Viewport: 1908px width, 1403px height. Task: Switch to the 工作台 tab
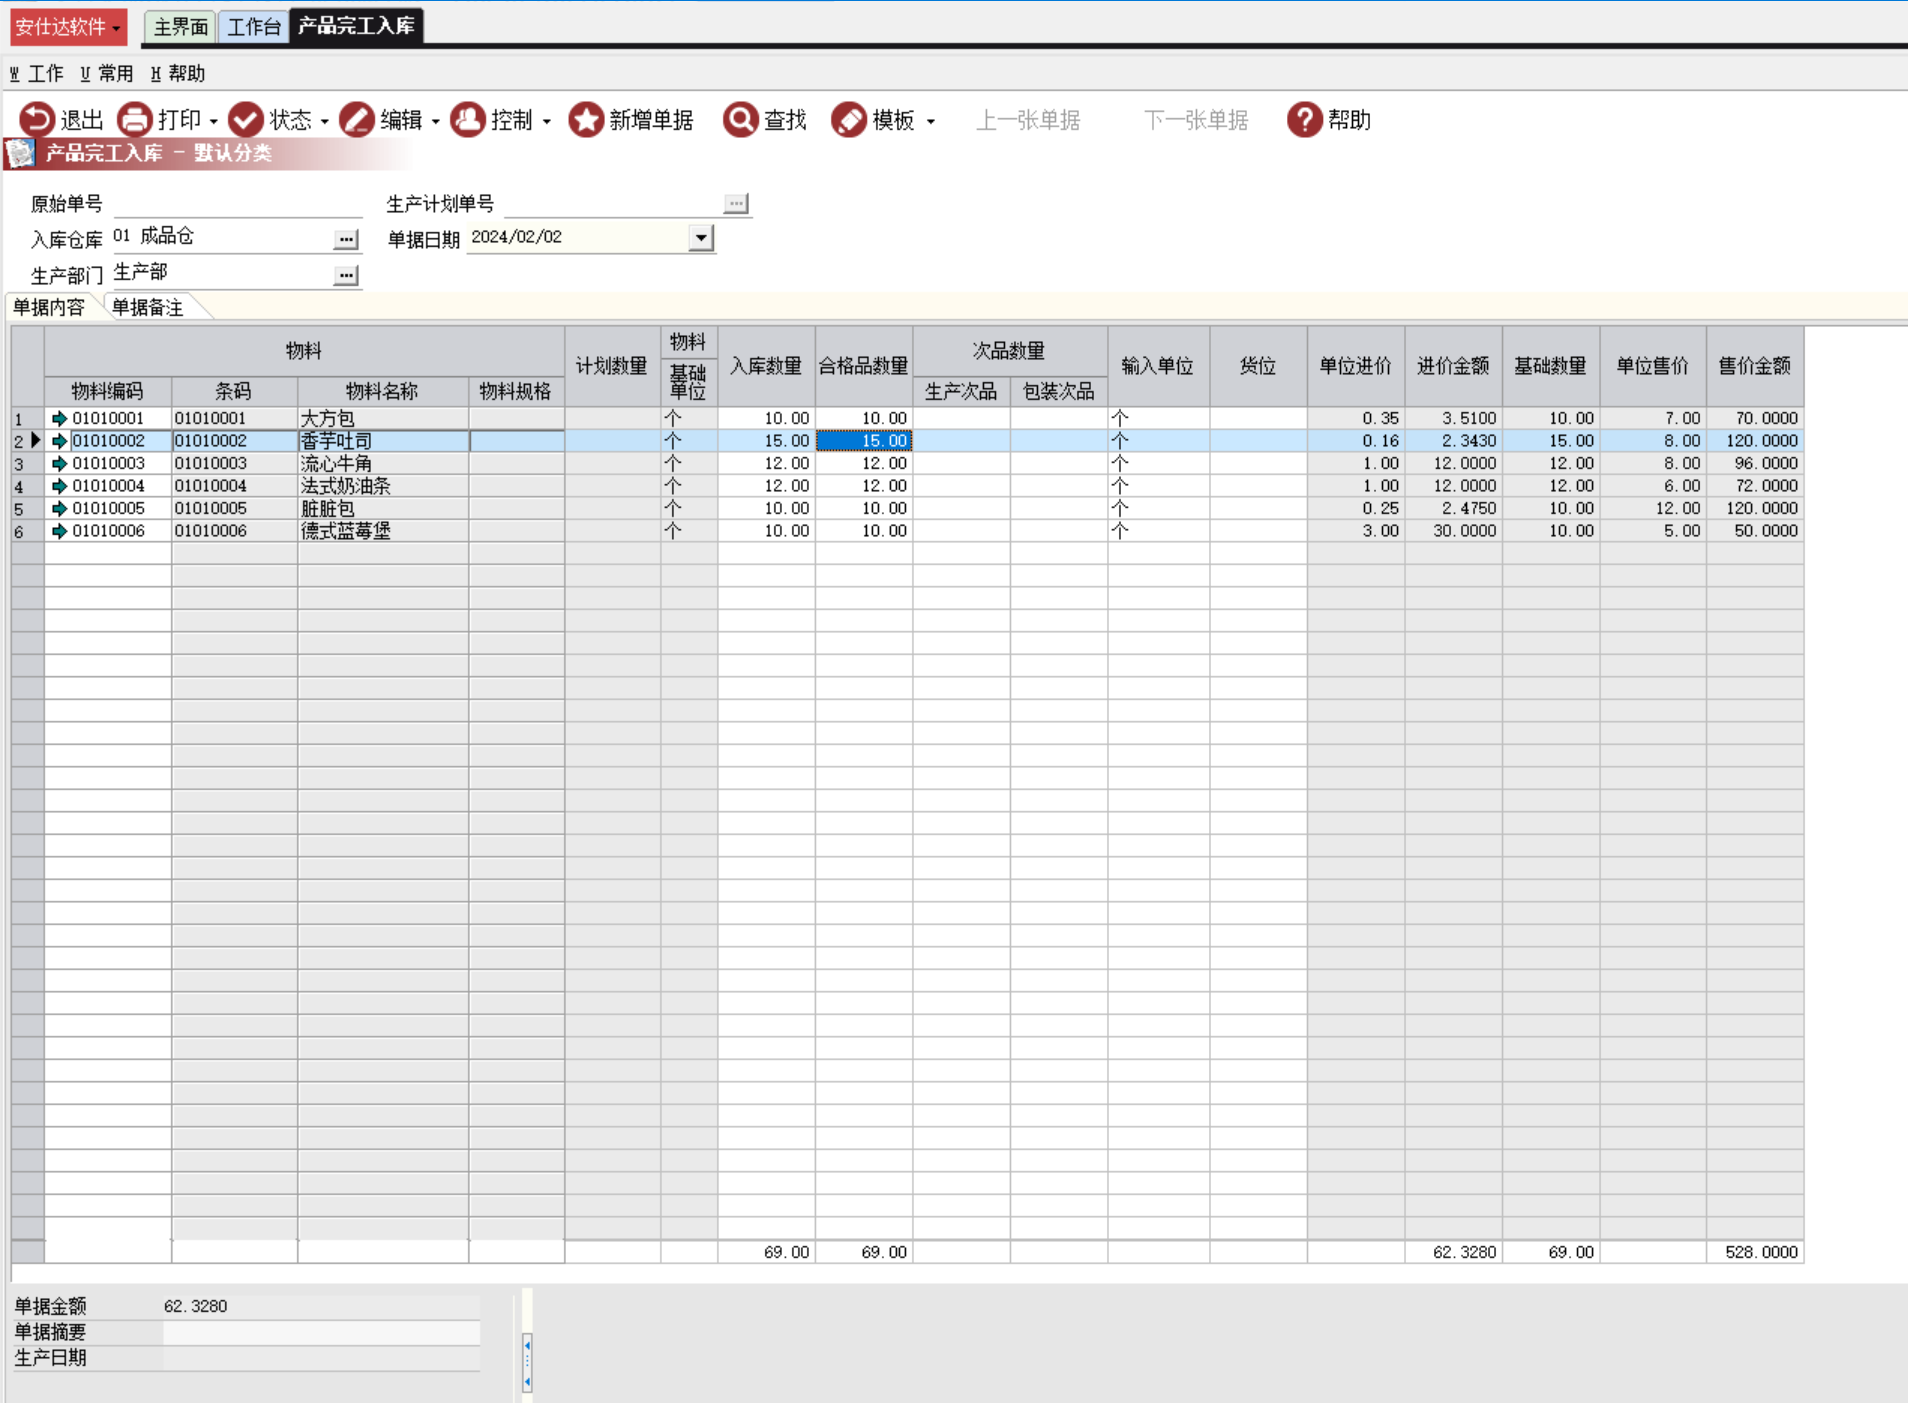click(253, 27)
